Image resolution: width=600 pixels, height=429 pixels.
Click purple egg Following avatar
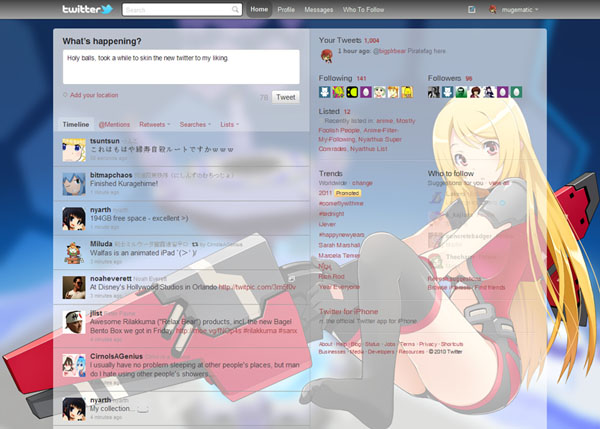pos(366,92)
